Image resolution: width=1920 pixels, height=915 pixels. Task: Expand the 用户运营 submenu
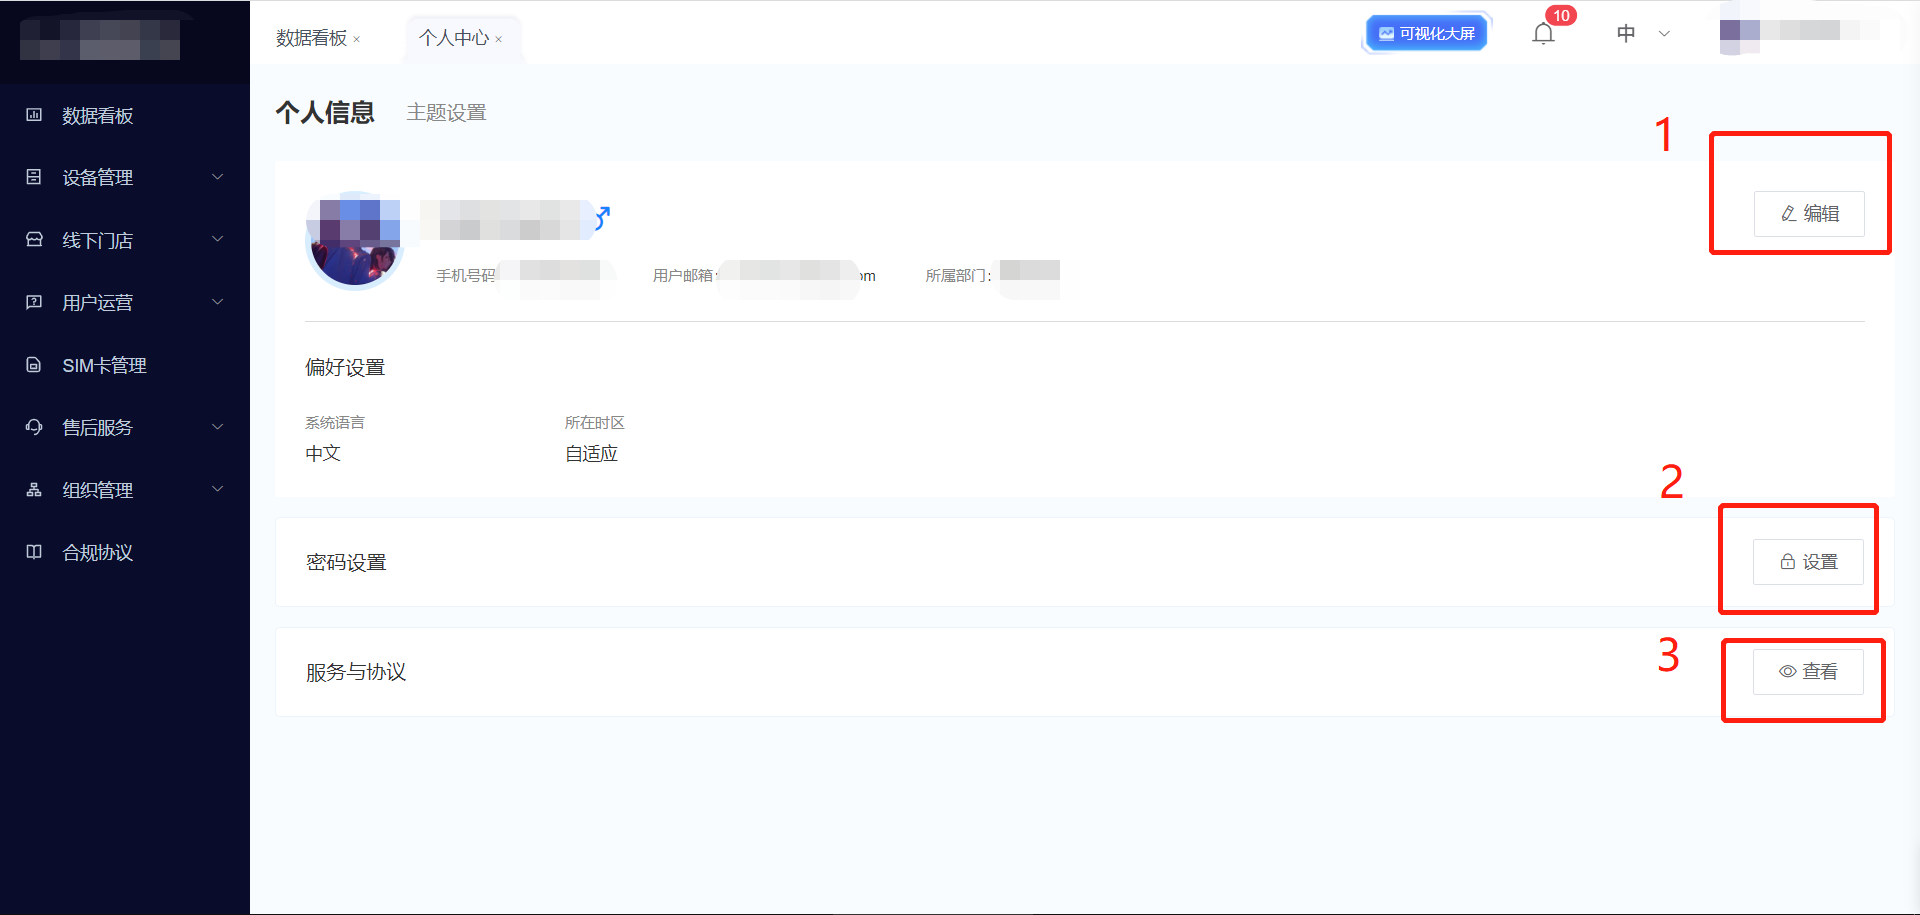217,302
